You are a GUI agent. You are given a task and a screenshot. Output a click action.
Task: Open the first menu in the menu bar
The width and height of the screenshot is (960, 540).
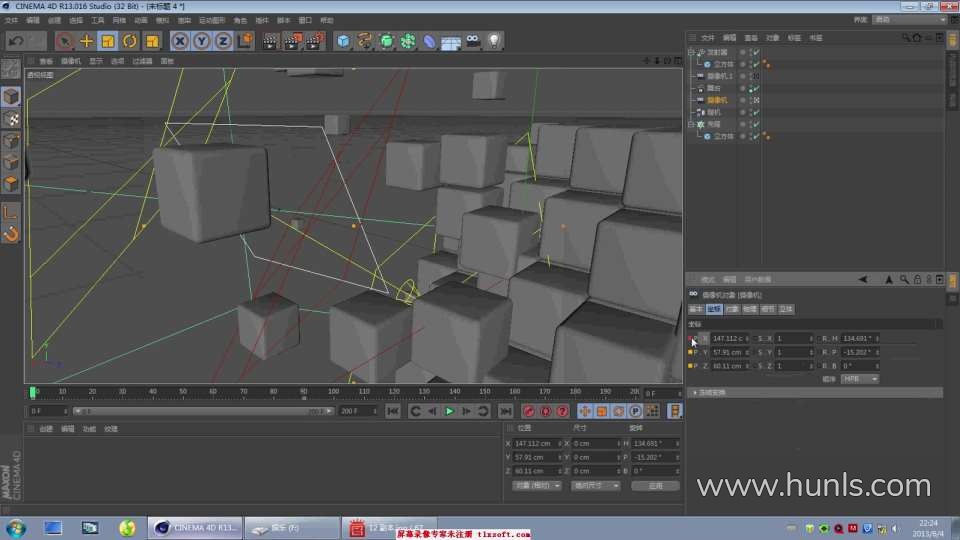(12, 20)
